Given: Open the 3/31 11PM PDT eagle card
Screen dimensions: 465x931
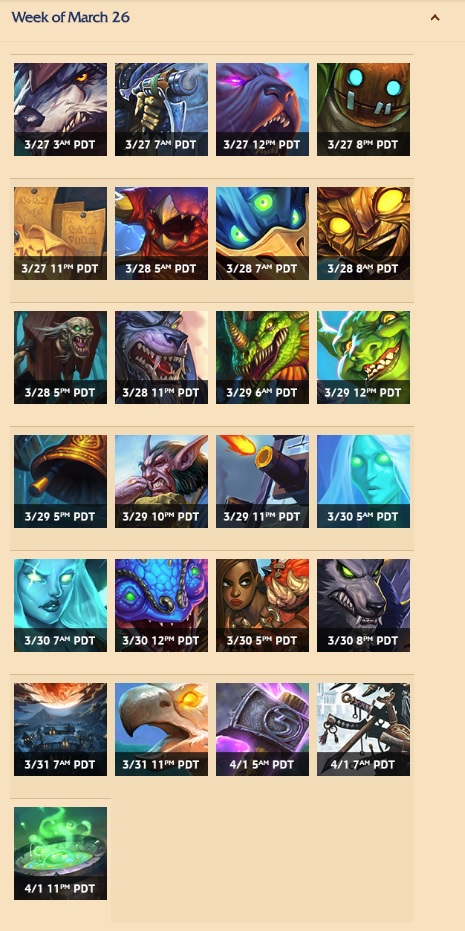Looking at the screenshot, I should tap(162, 730).
